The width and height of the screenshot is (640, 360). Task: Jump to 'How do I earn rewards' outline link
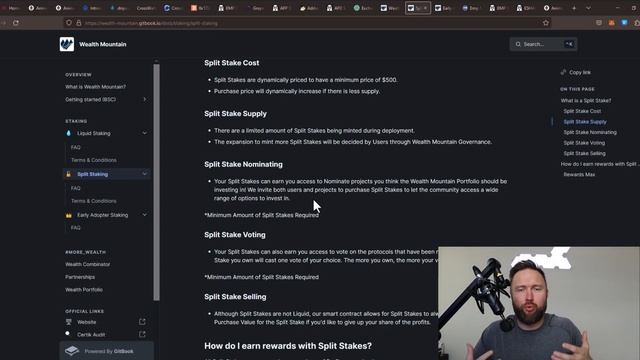599,164
